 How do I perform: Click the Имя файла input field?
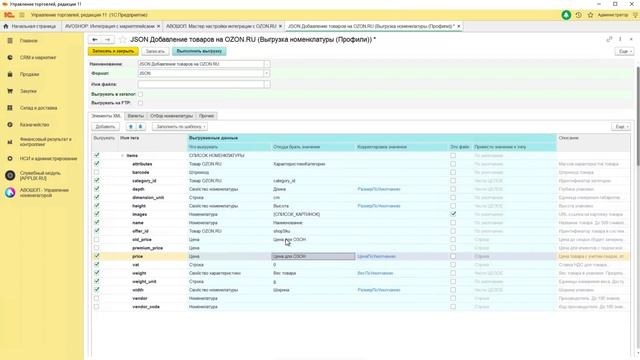click(x=201, y=84)
